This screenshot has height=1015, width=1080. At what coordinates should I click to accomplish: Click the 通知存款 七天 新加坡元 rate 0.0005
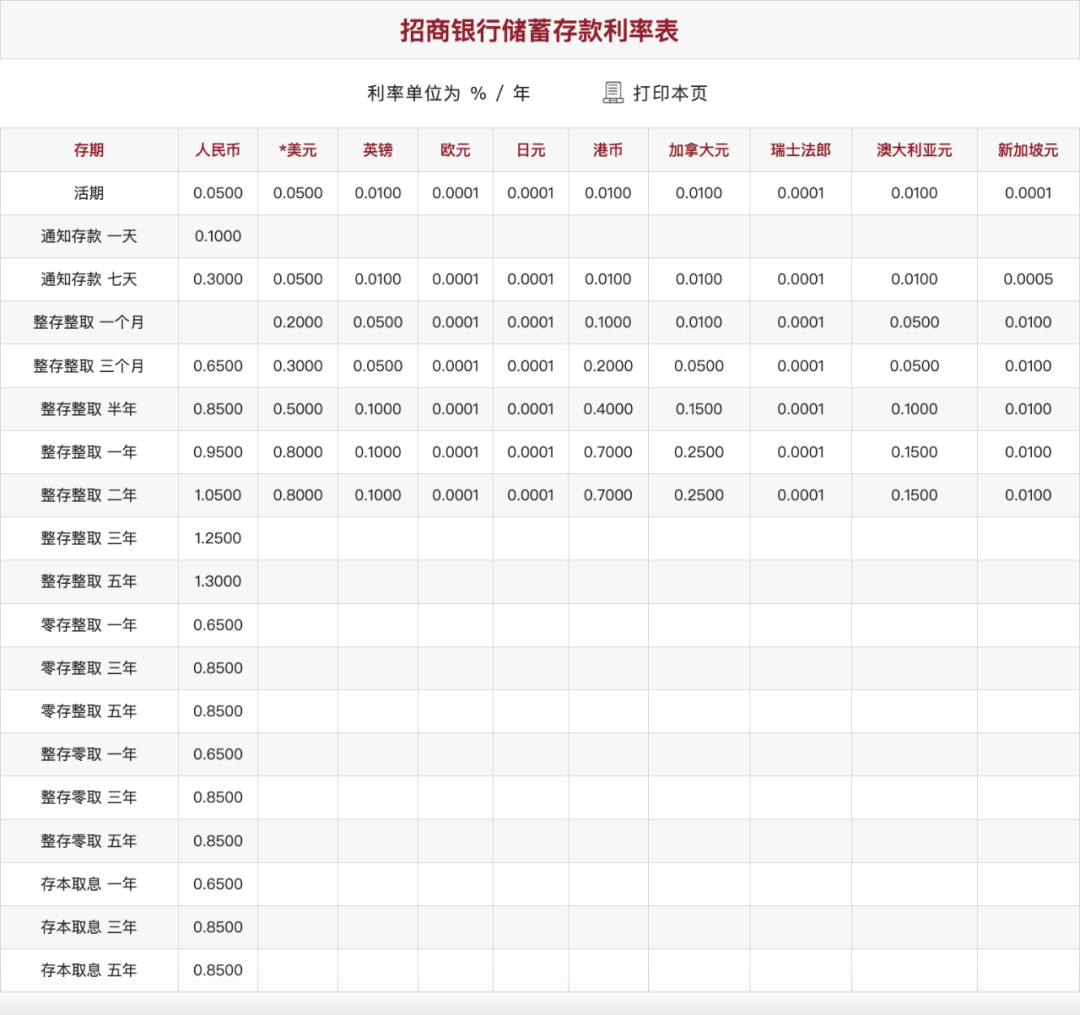point(1028,279)
